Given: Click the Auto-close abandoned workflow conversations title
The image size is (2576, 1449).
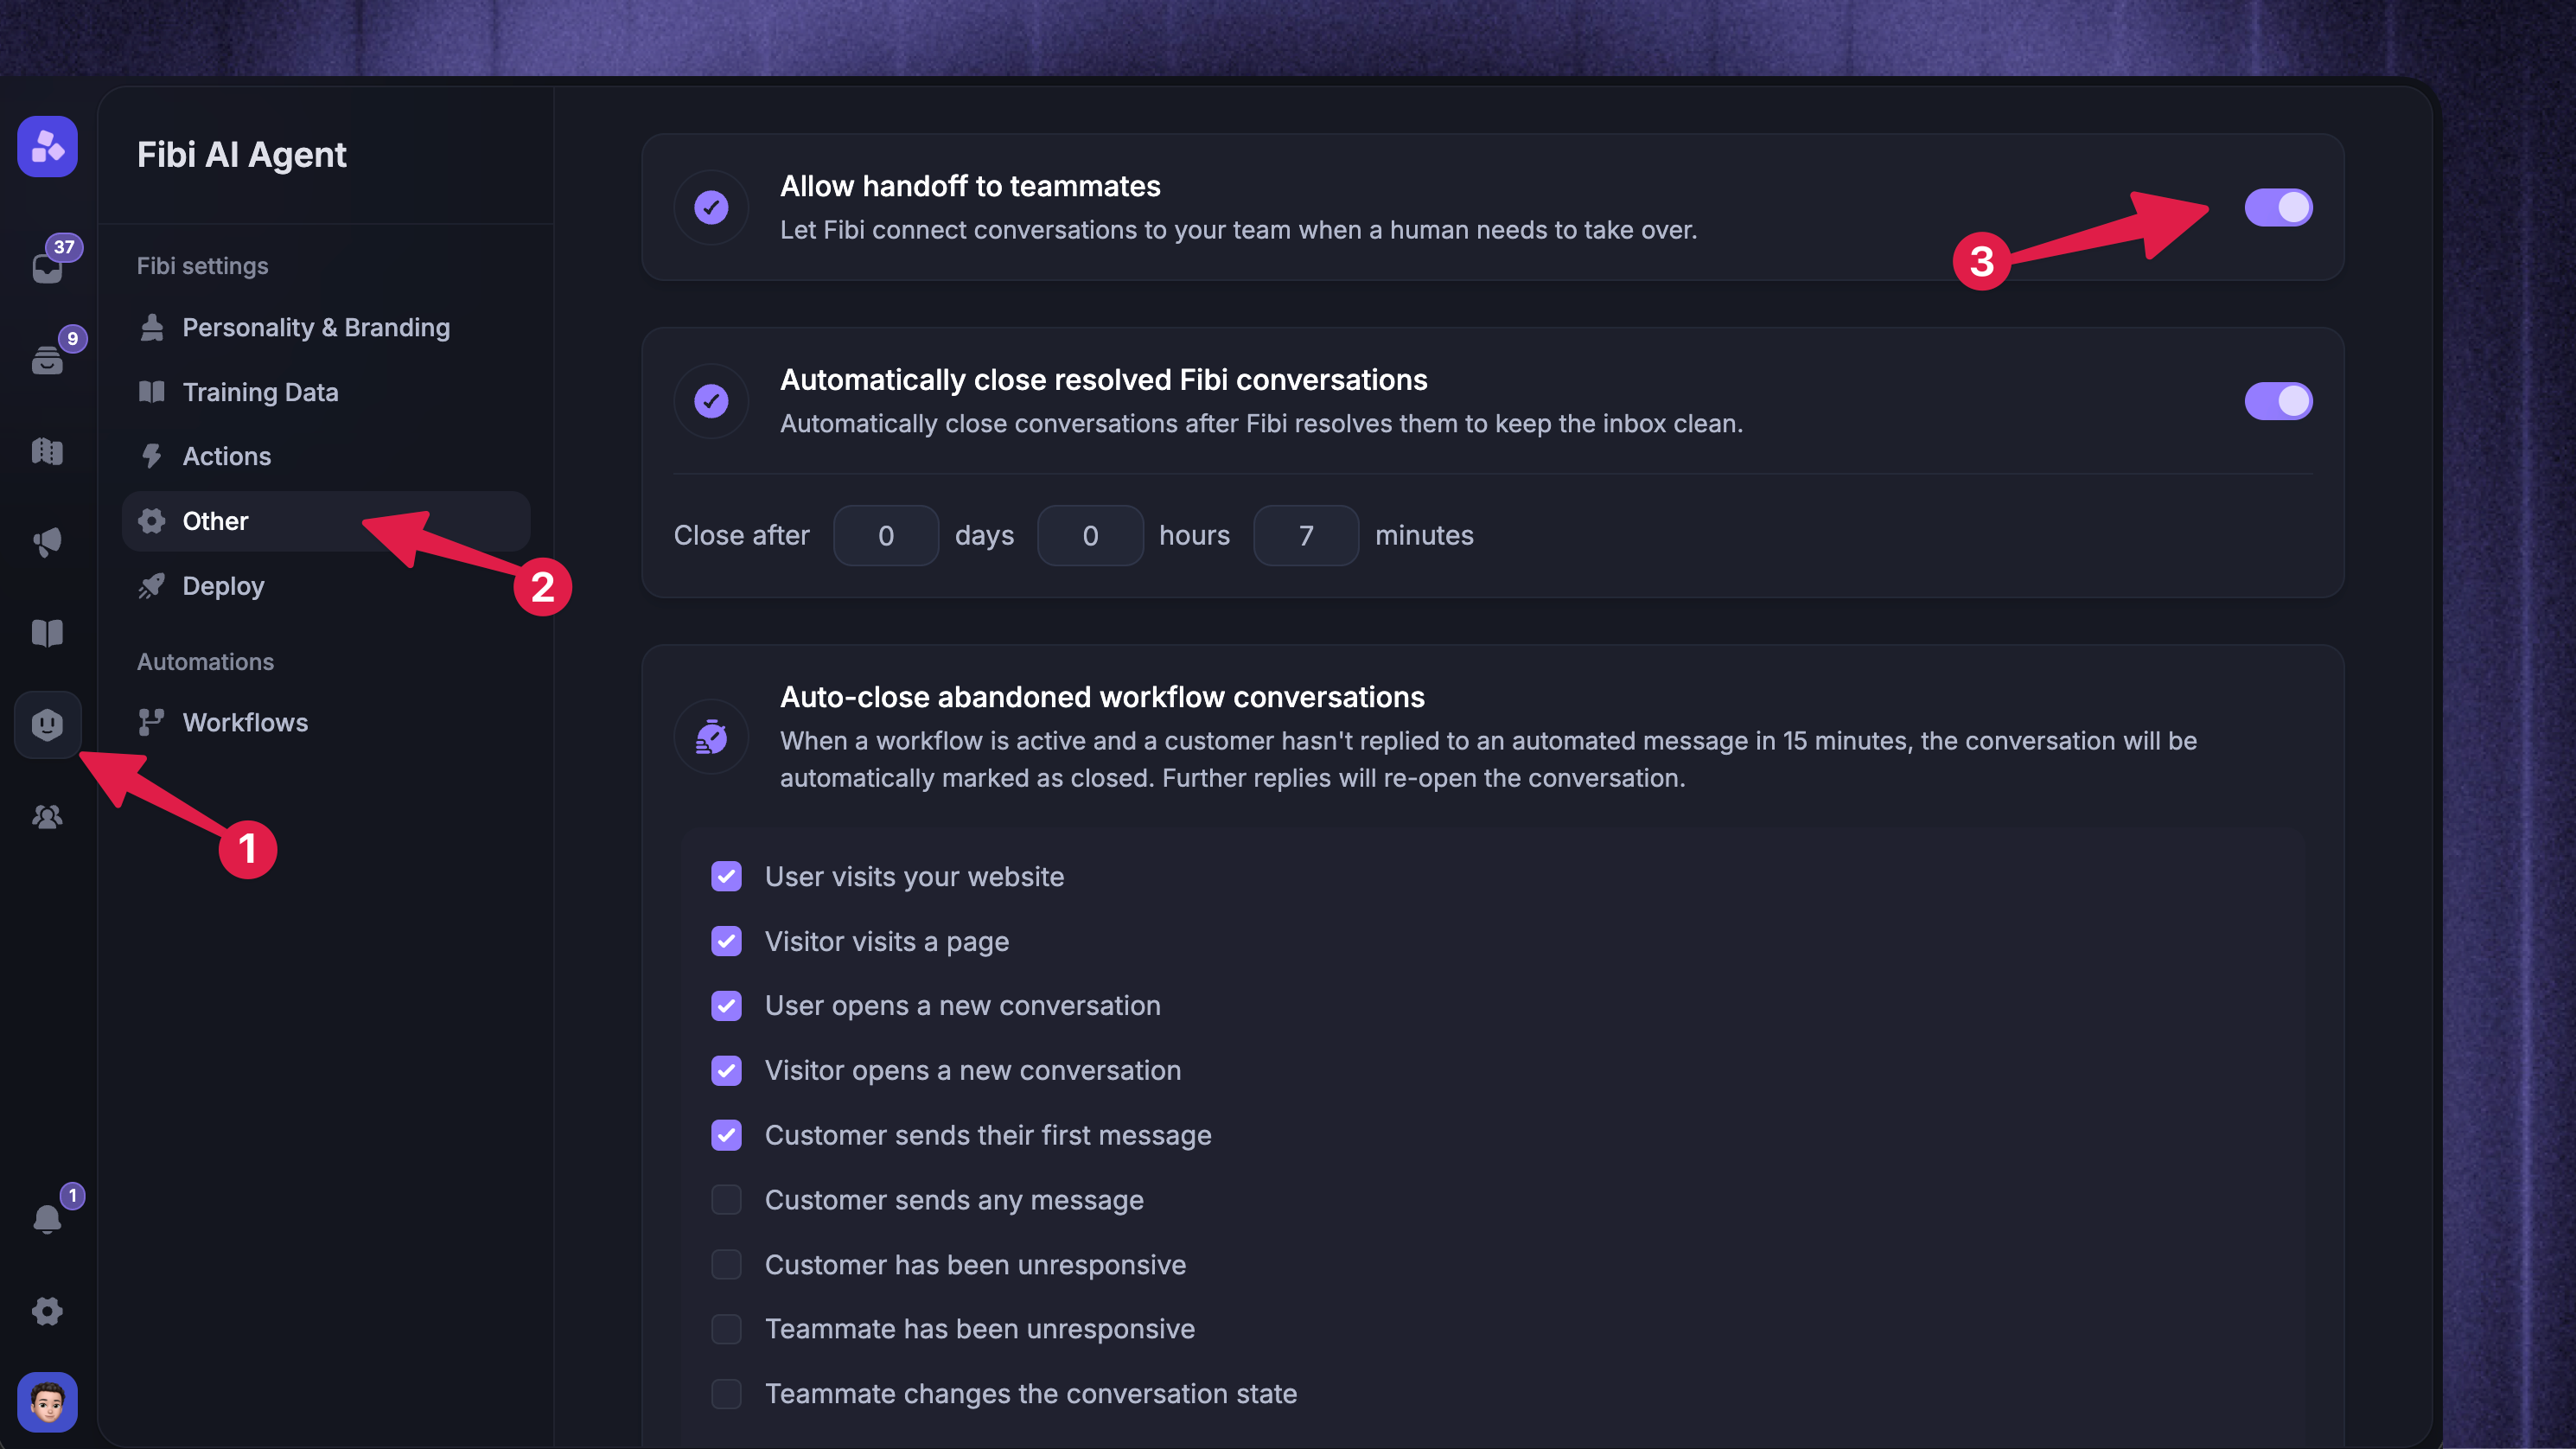Looking at the screenshot, I should (x=1102, y=697).
